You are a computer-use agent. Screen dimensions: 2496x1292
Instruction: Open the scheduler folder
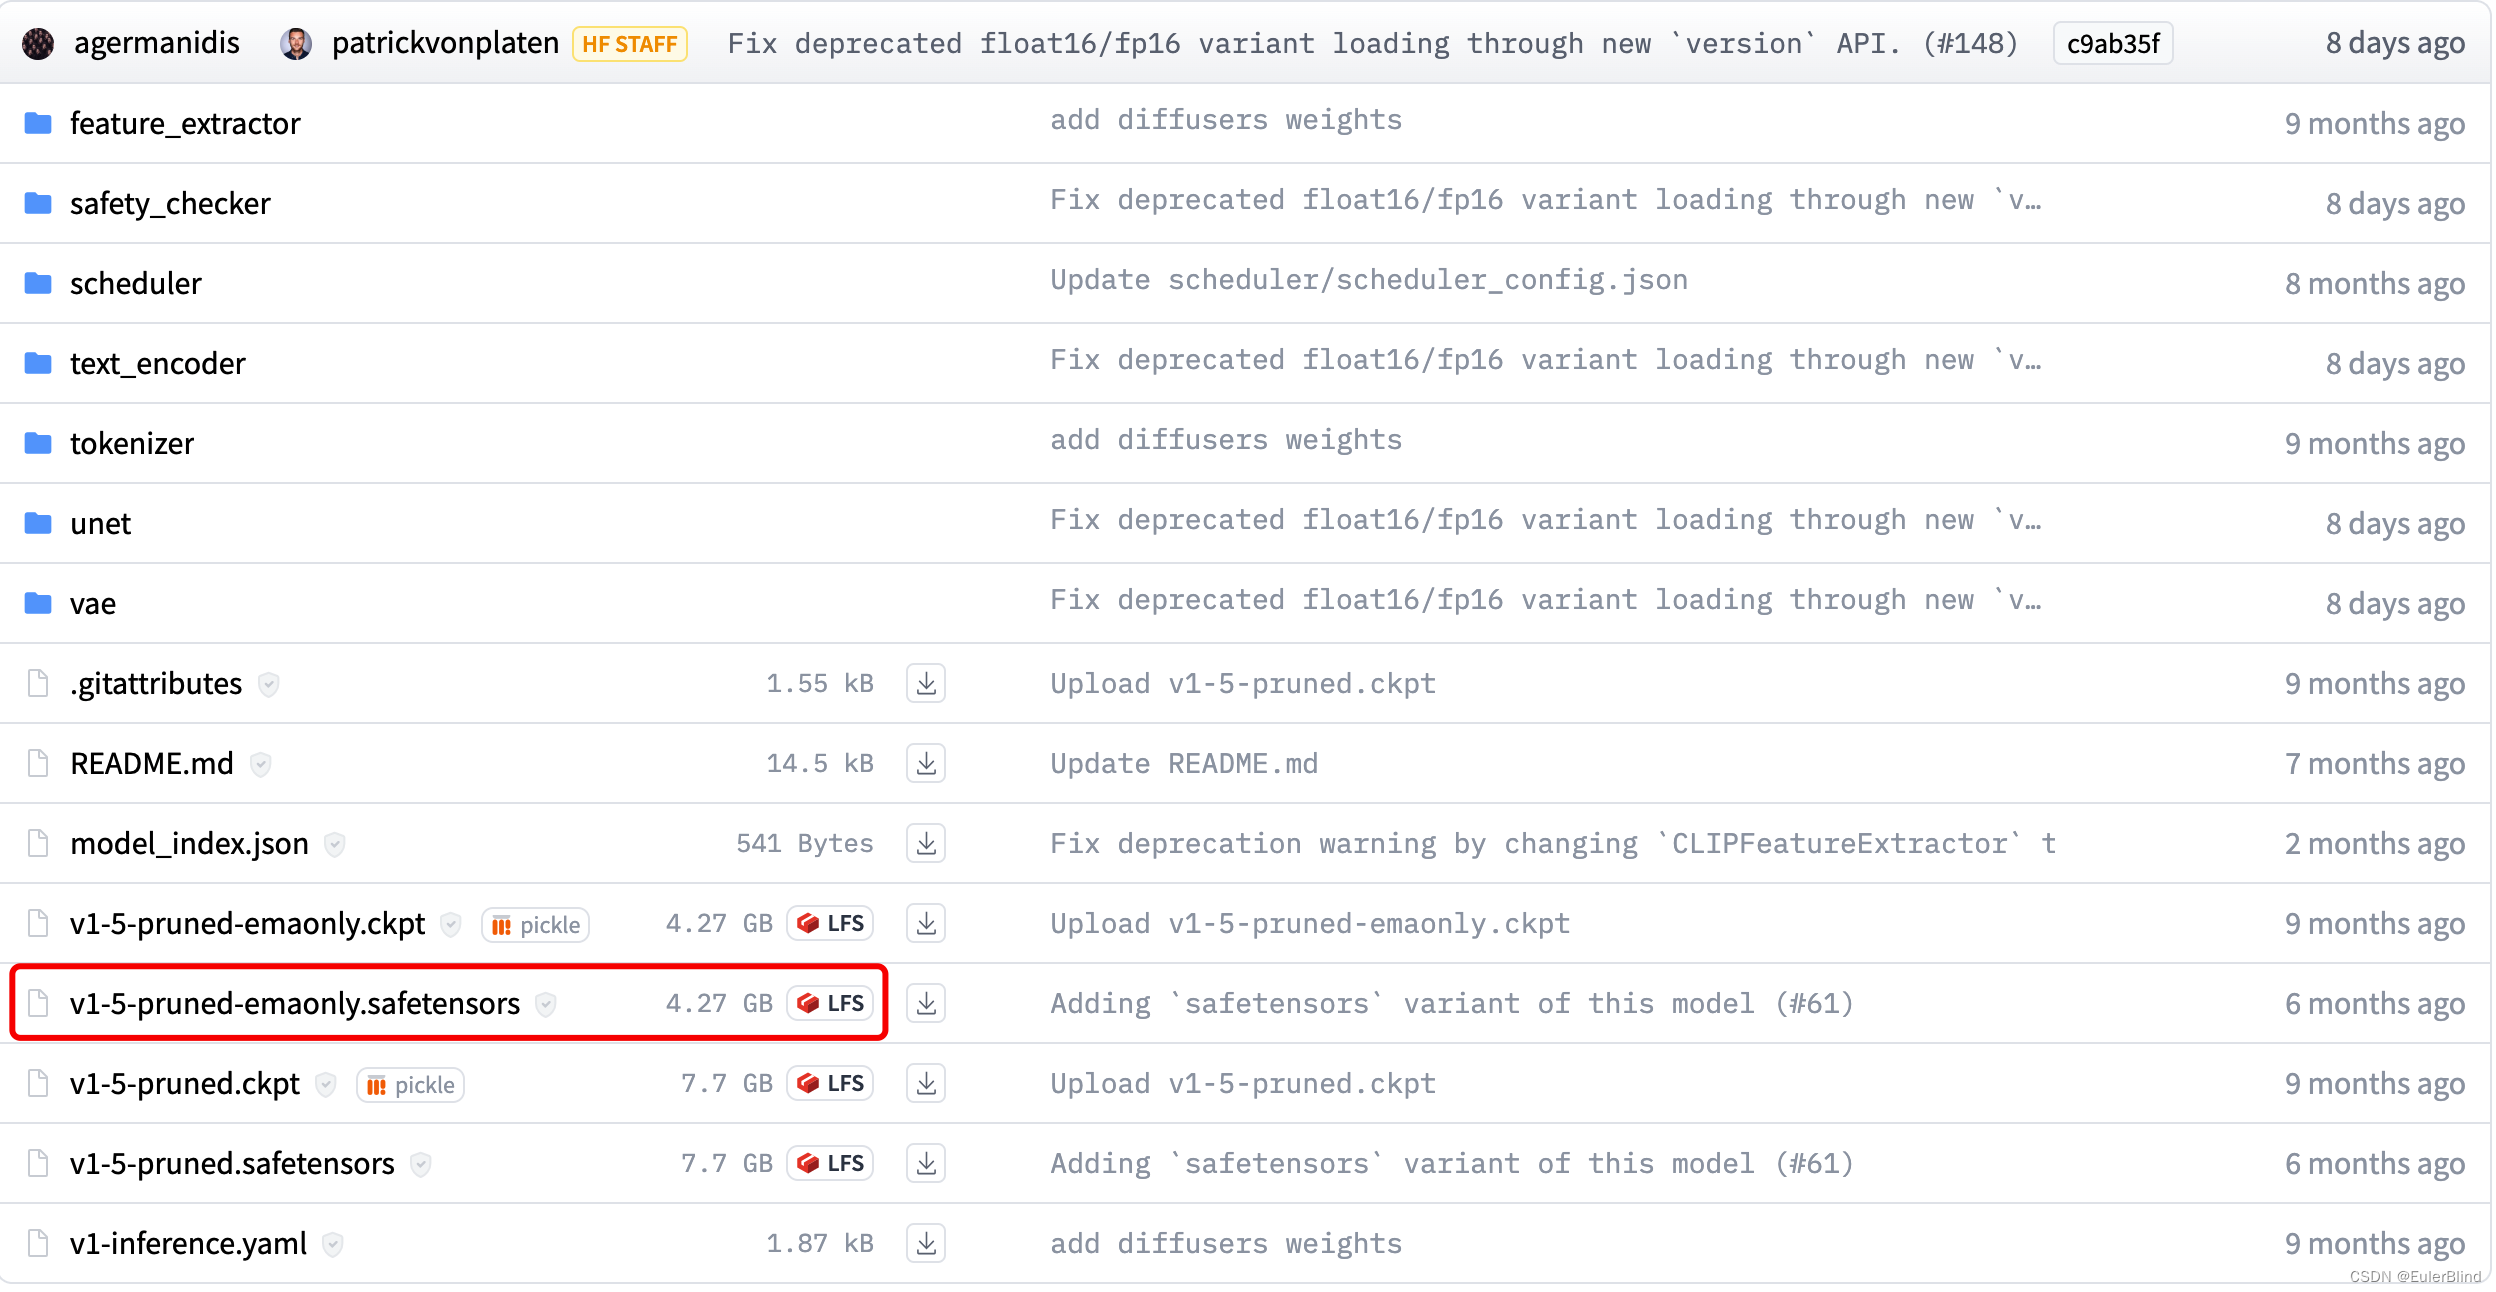click(135, 282)
